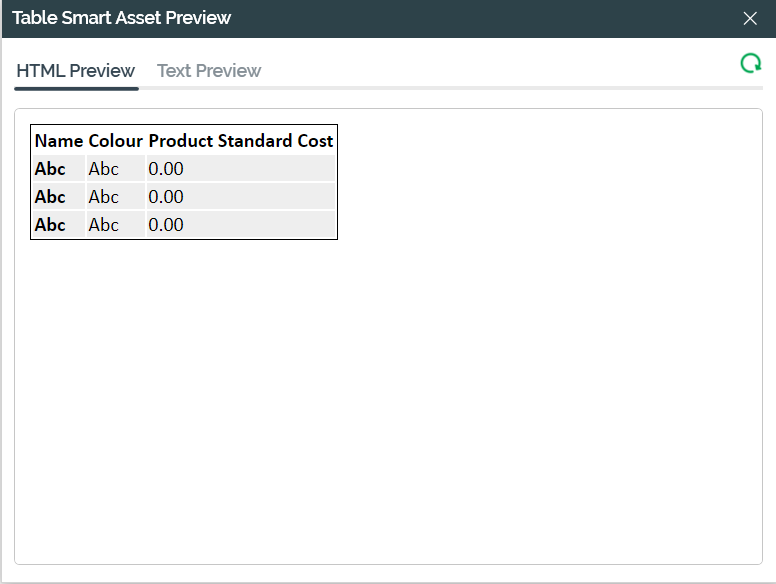Select the bold Abc in third data row
Image resolution: width=776 pixels, height=584 pixels.
[x=51, y=225]
